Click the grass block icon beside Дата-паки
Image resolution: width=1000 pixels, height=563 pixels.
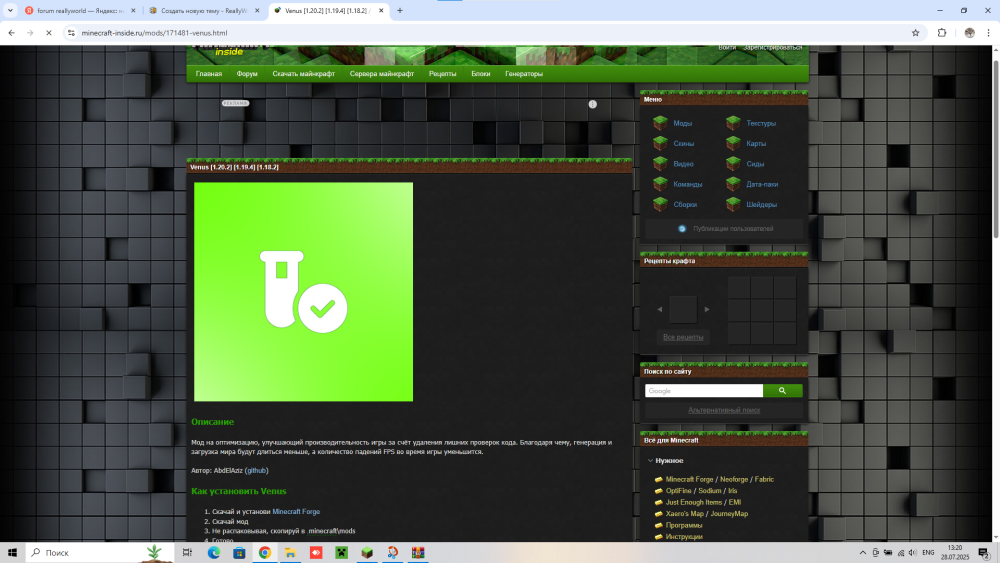[733, 184]
